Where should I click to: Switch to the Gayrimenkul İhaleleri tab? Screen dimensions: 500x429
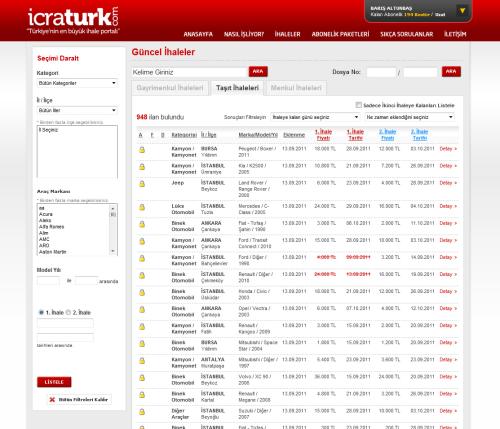coord(170,88)
